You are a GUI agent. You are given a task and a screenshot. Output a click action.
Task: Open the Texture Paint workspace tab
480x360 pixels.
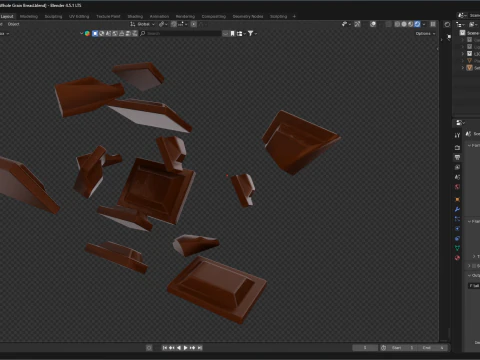[108, 16]
